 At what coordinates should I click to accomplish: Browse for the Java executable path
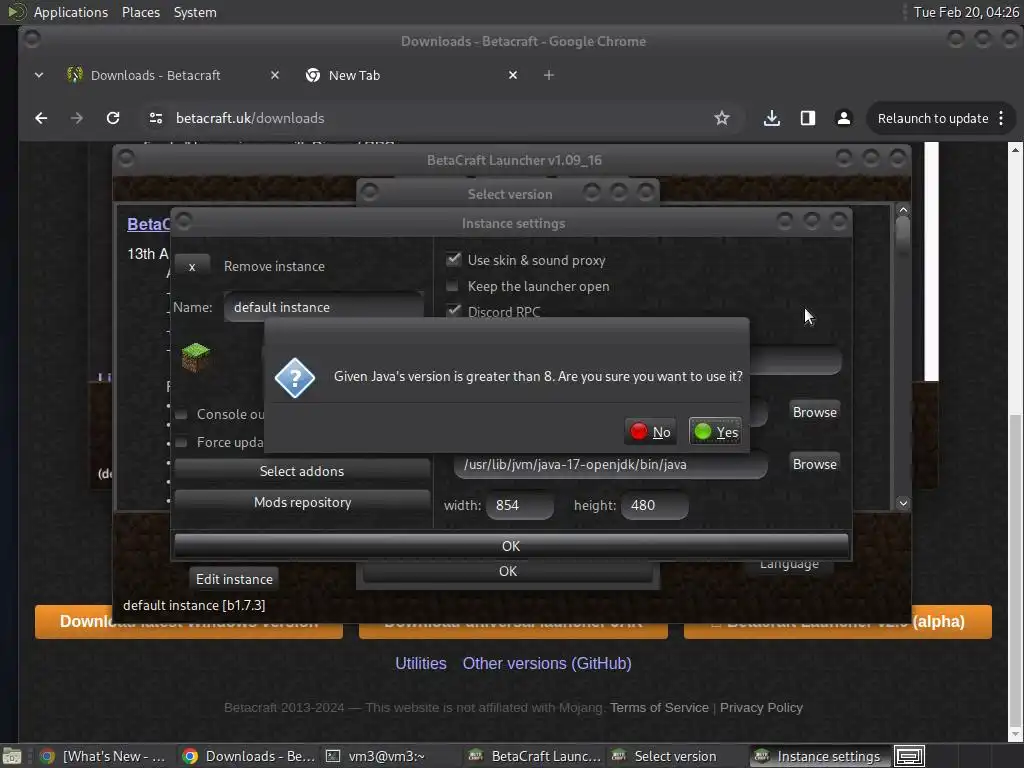click(x=814, y=464)
